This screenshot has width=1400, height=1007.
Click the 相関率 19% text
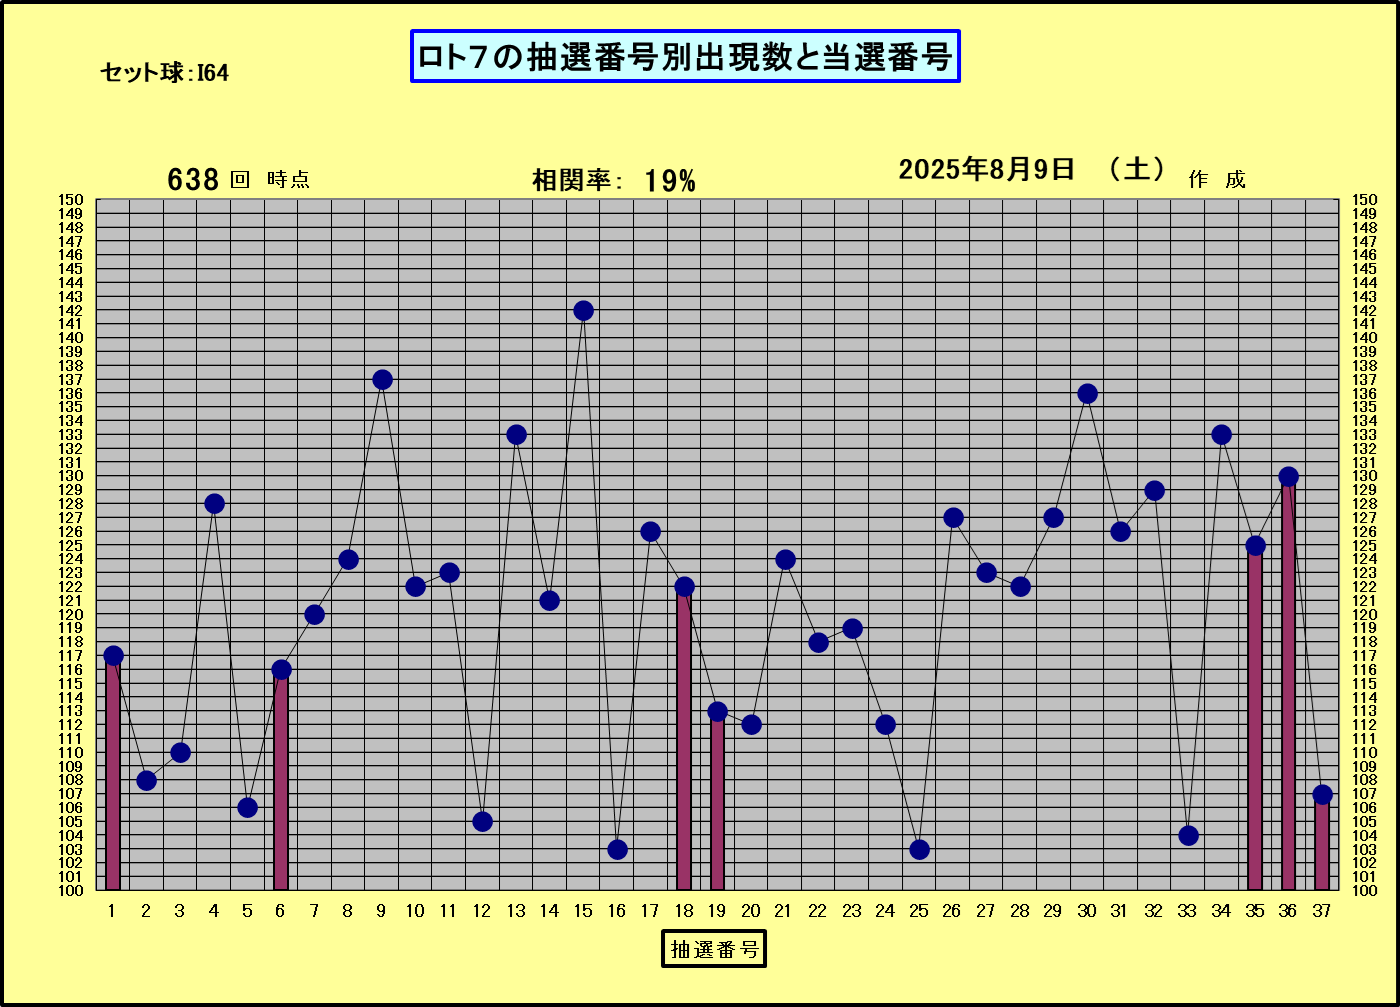click(614, 180)
